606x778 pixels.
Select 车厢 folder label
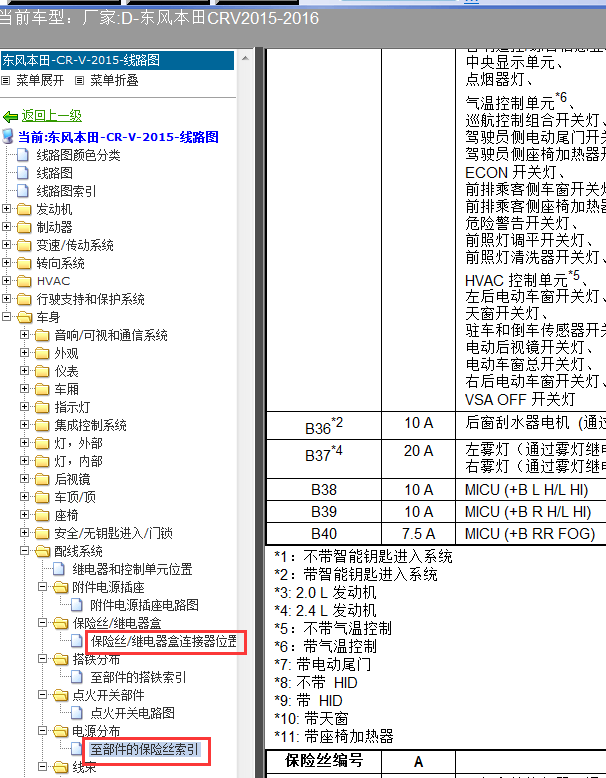(67, 389)
